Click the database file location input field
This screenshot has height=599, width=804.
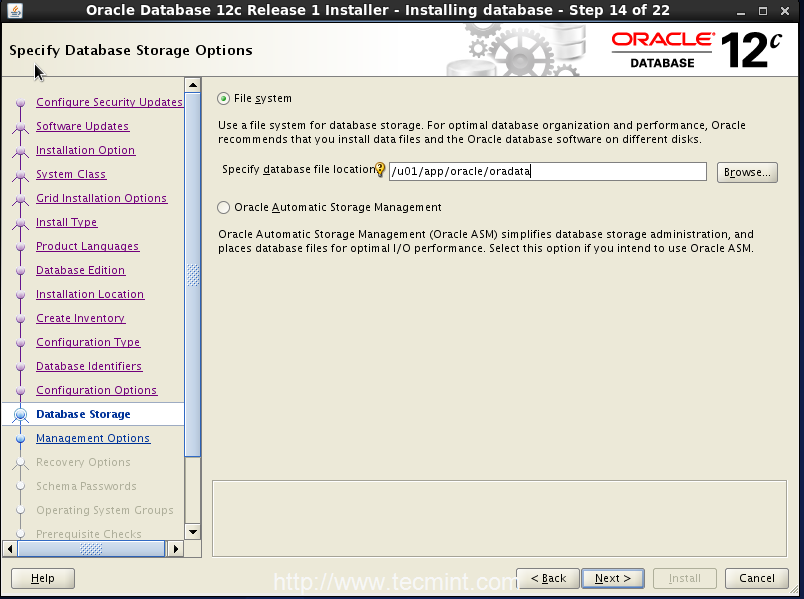548,171
